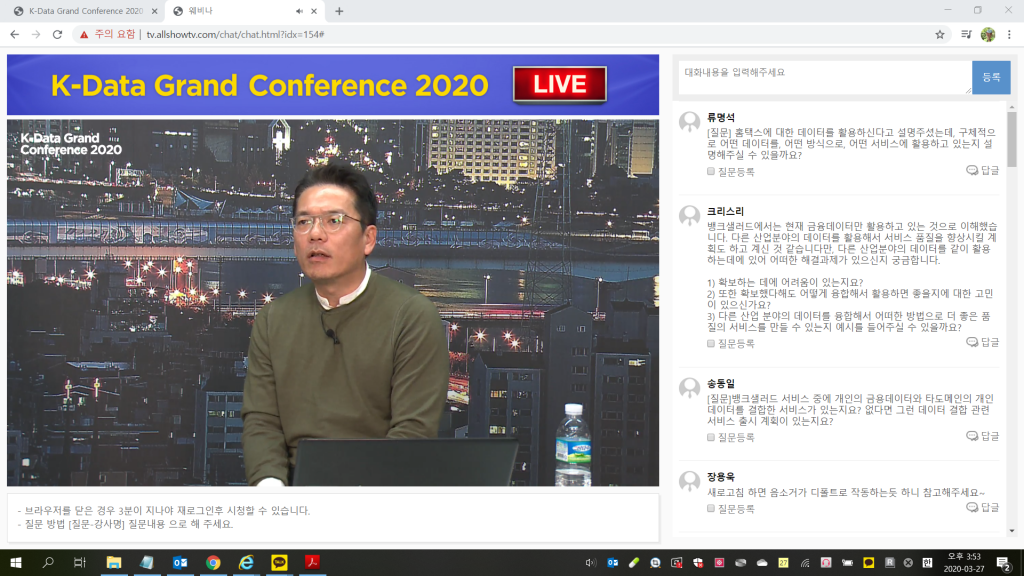This screenshot has height=576, width=1024.
Task: Click the red LIVE badge
Action: click(560, 84)
